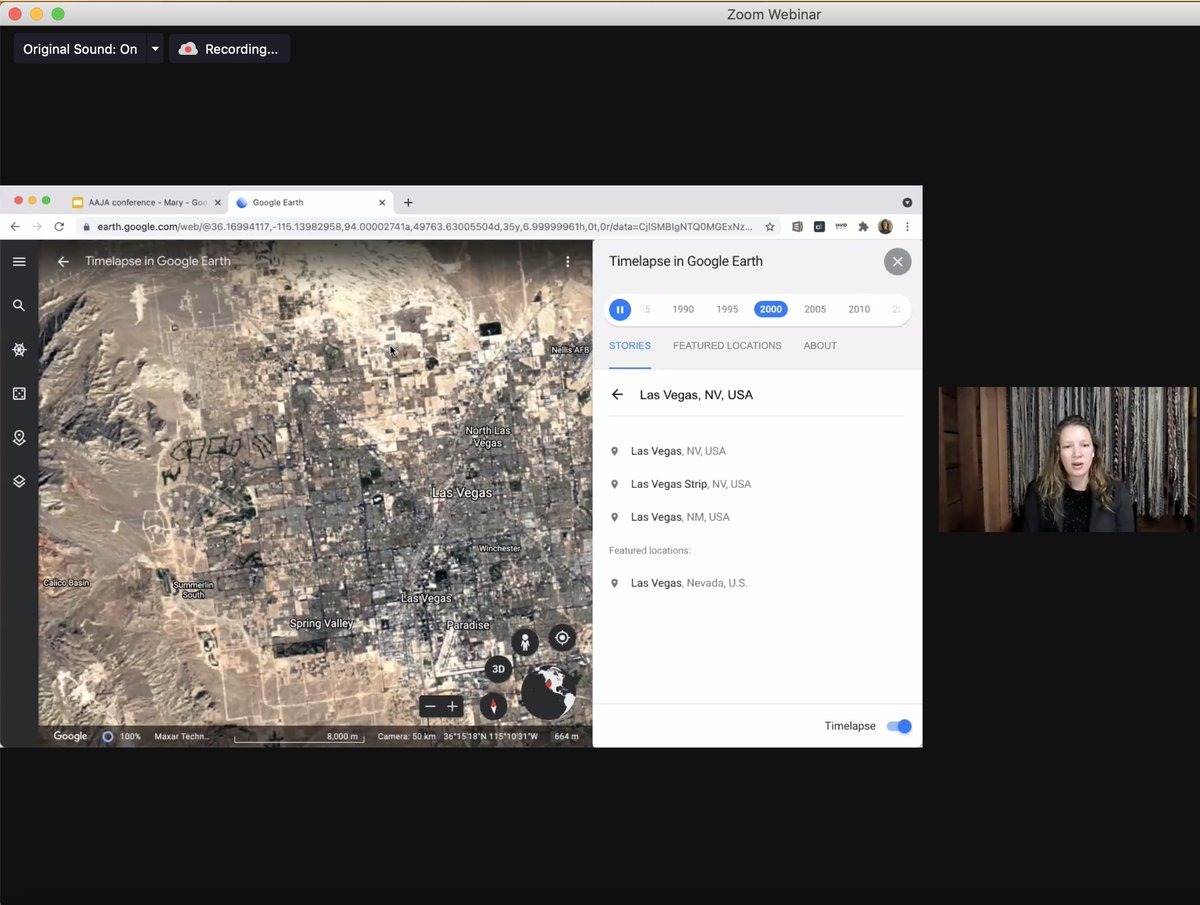The height and width of the screenshot is (905, 1200).
Task: Activate Pegman Street View icon
Action: coord(525,642)
